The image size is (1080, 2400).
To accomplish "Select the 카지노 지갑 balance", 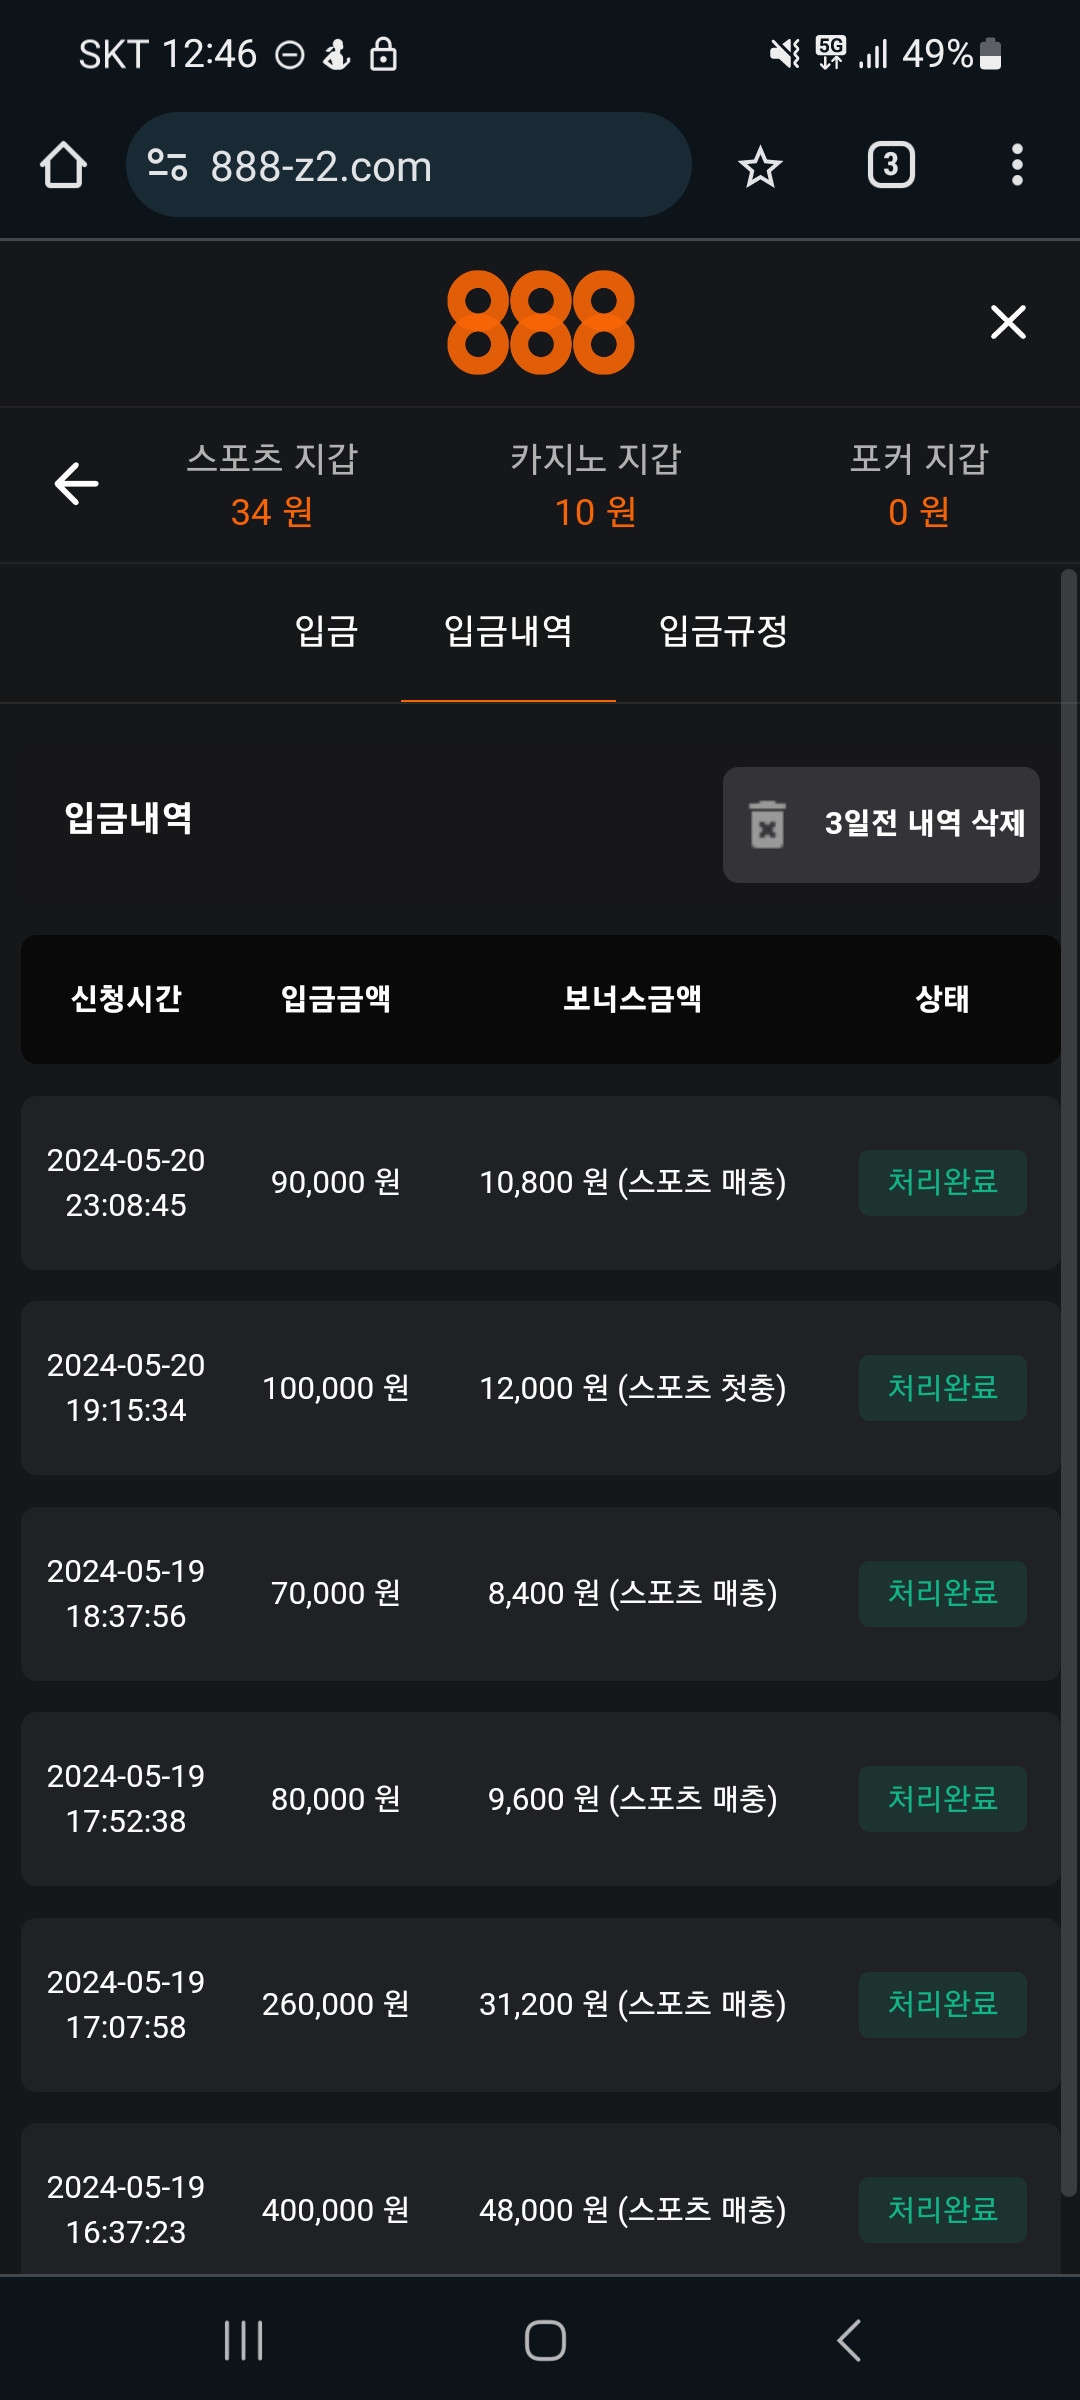I will point(595,486).
